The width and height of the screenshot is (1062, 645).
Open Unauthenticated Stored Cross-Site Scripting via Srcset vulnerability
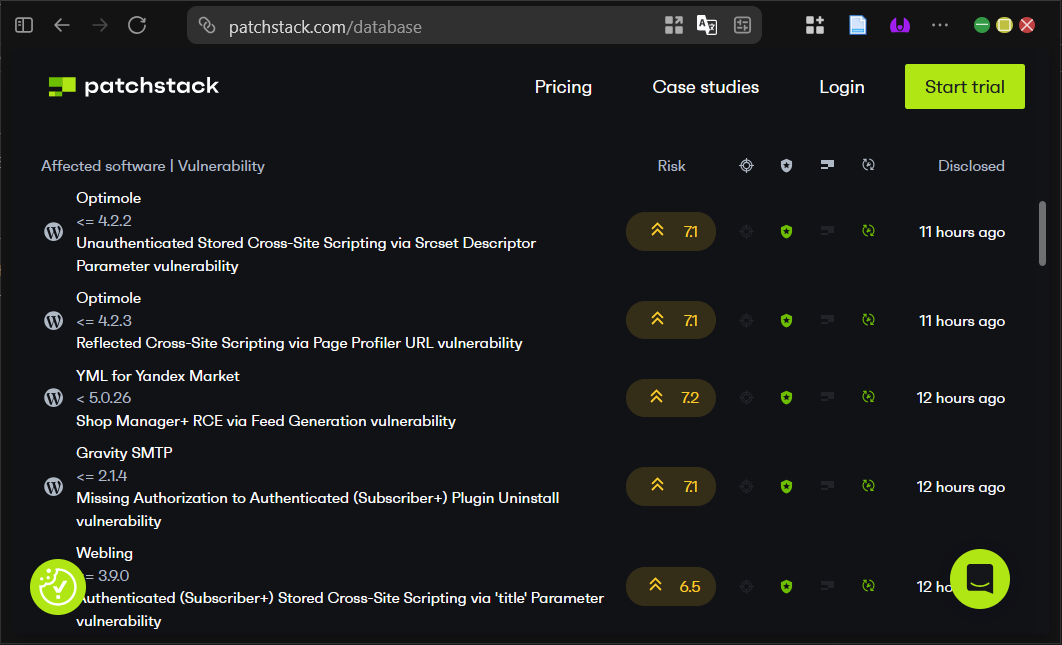[306, 254]
